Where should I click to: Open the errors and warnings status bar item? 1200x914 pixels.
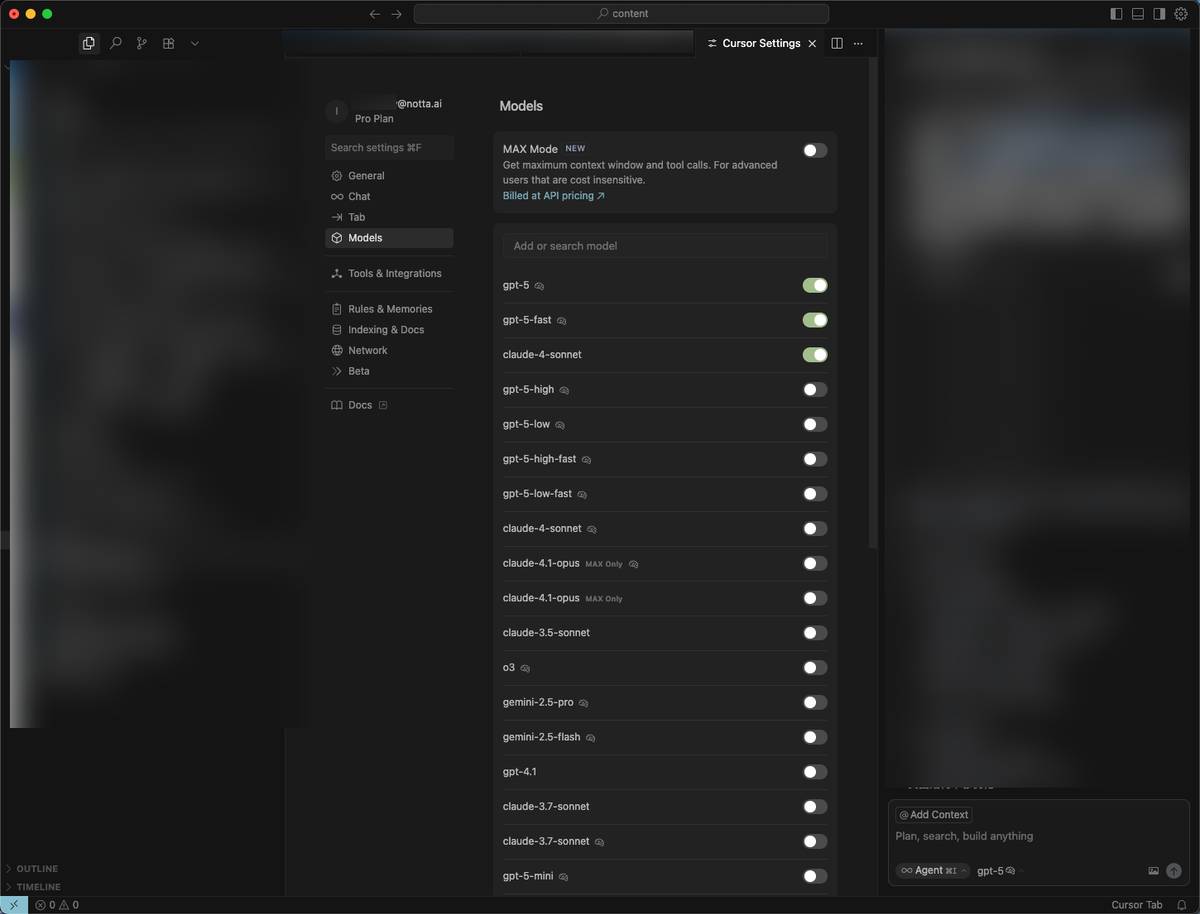57,905
